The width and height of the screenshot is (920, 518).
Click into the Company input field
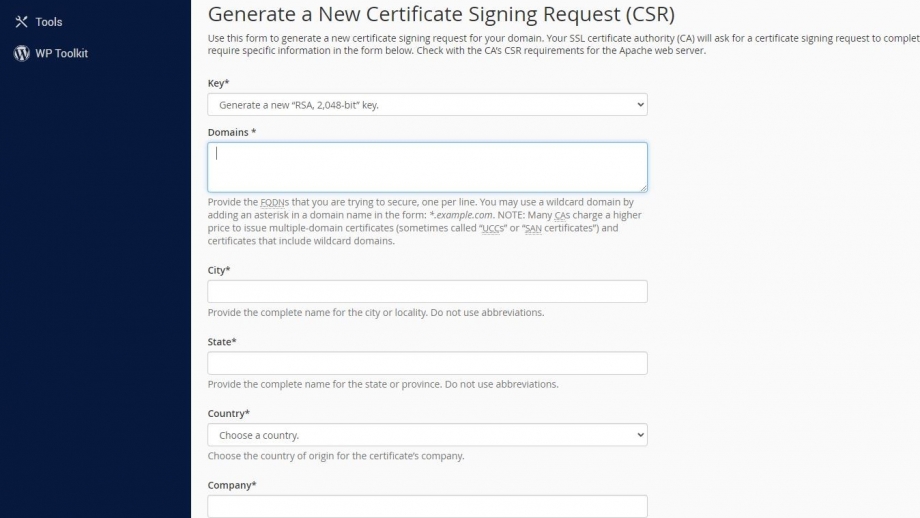coord(427,506)
